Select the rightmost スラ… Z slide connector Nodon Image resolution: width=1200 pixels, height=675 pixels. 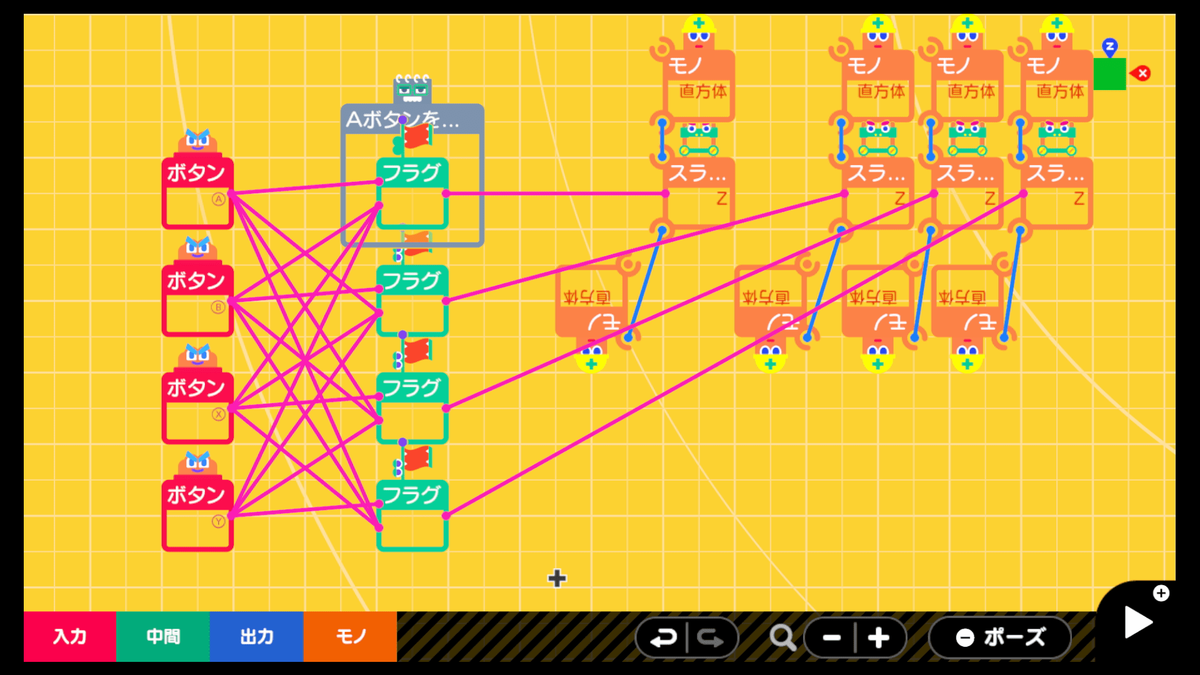tap(1056, 193)
